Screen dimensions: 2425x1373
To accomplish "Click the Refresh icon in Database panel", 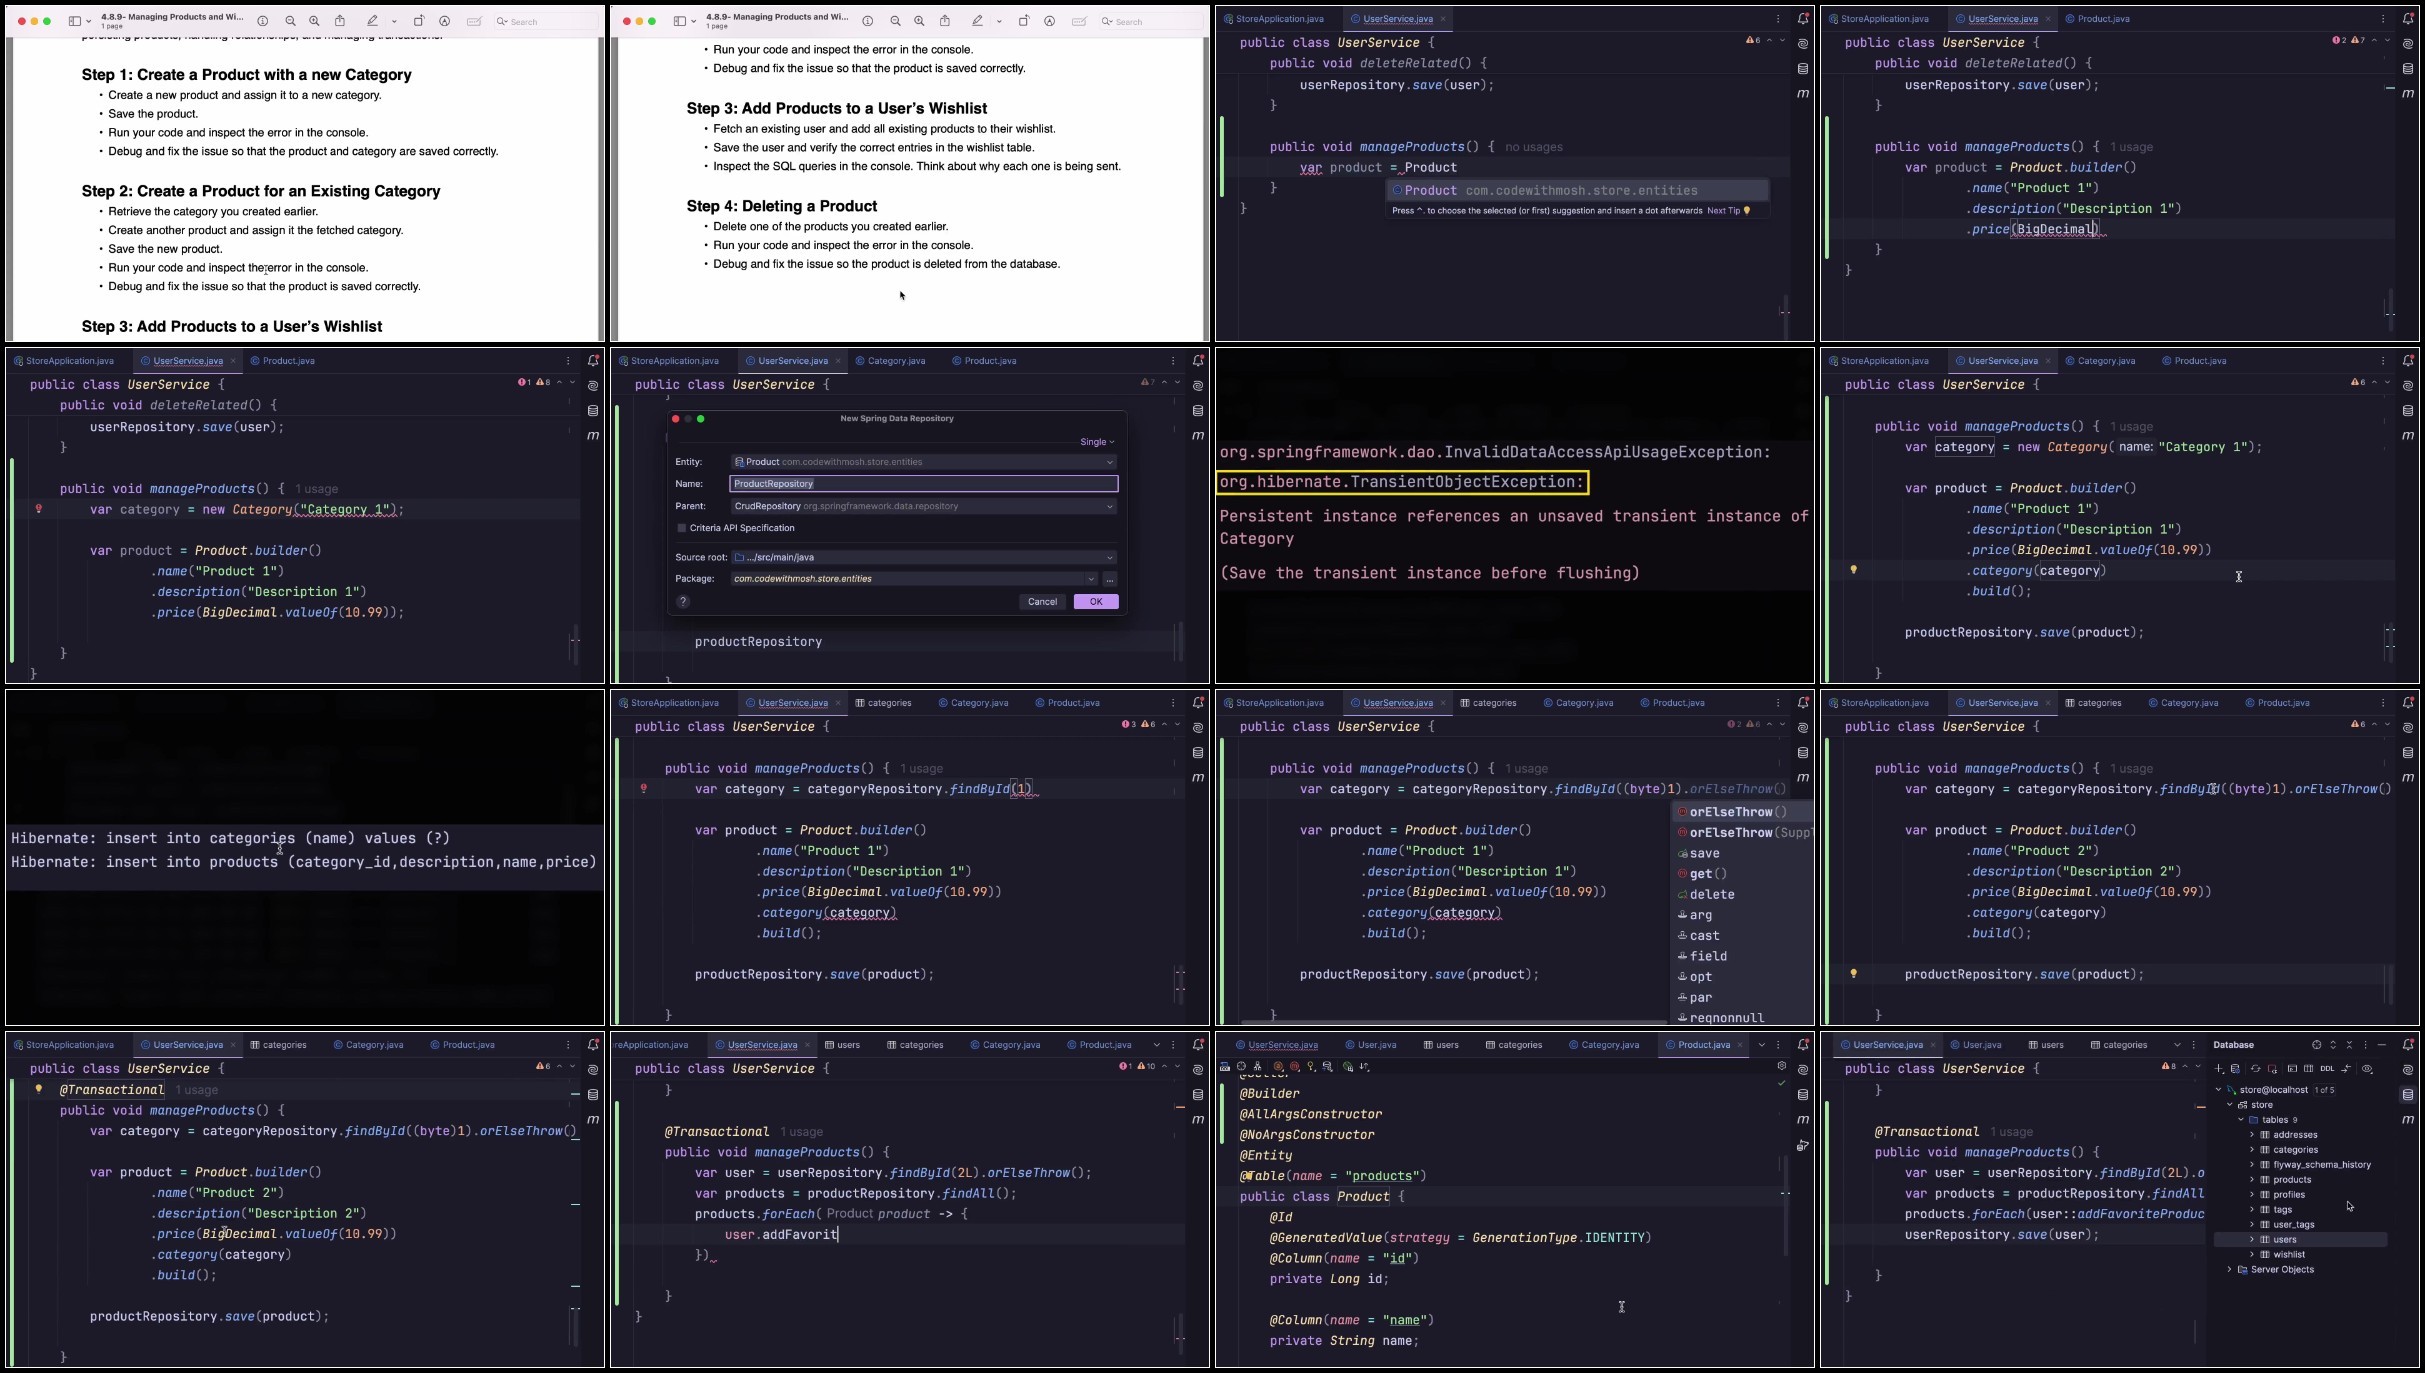I will 2256,1068.
